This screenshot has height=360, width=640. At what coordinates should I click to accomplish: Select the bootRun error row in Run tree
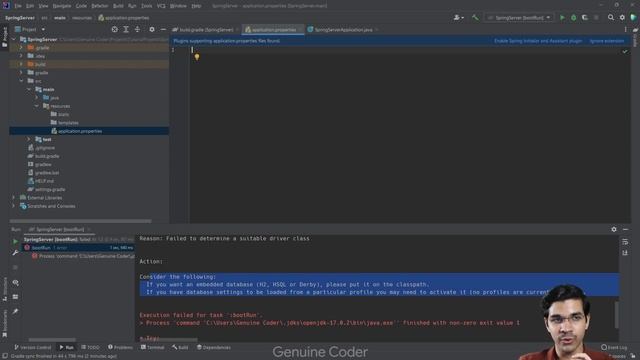coord(79,248)
